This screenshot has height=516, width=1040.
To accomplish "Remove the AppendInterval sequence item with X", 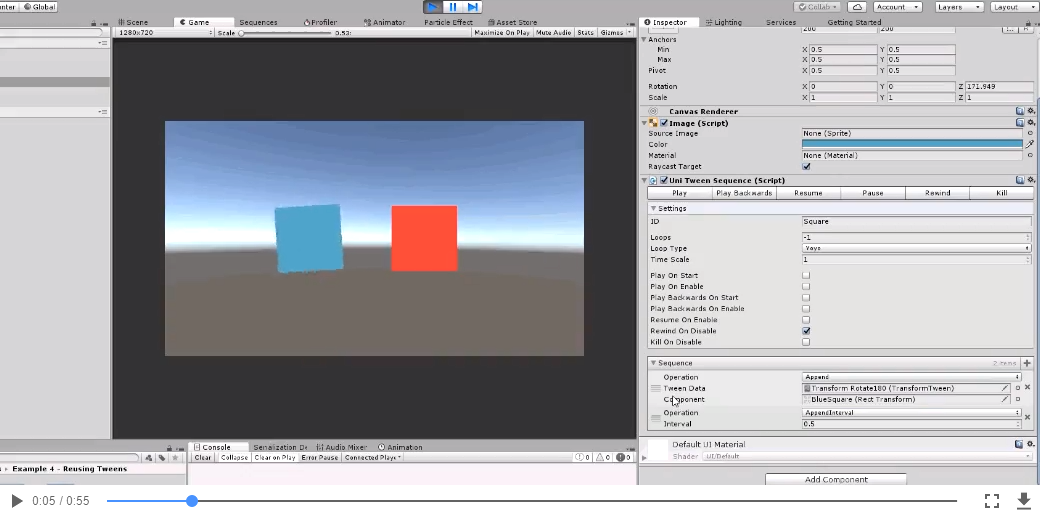I will coord(1027,417).
